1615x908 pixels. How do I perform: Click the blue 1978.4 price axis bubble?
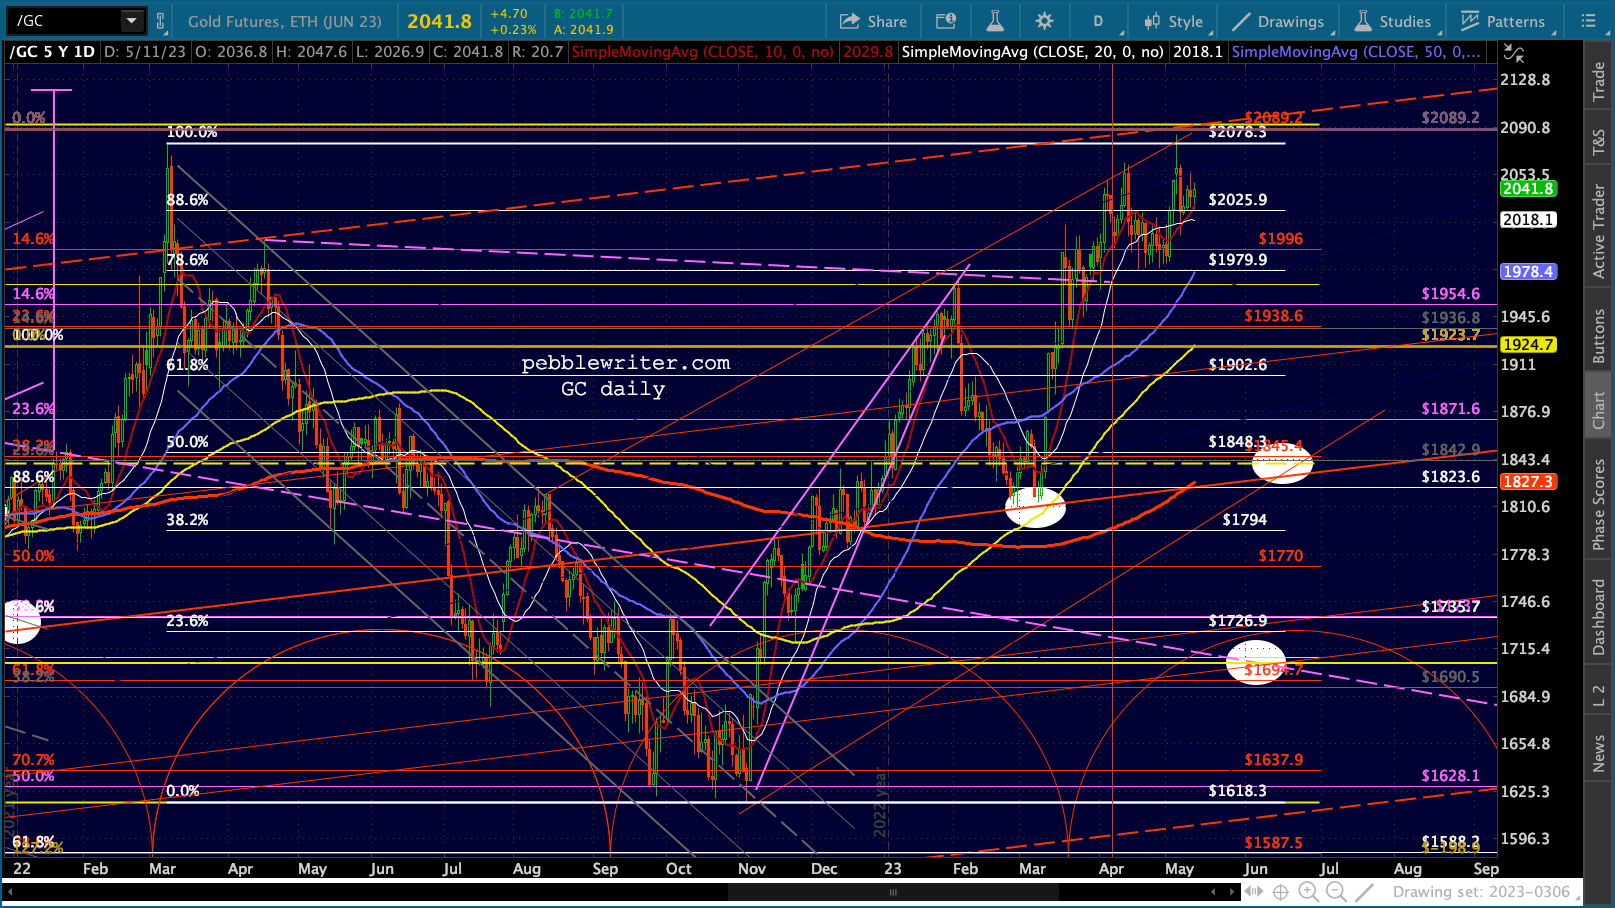click(x=1528, y=272)
